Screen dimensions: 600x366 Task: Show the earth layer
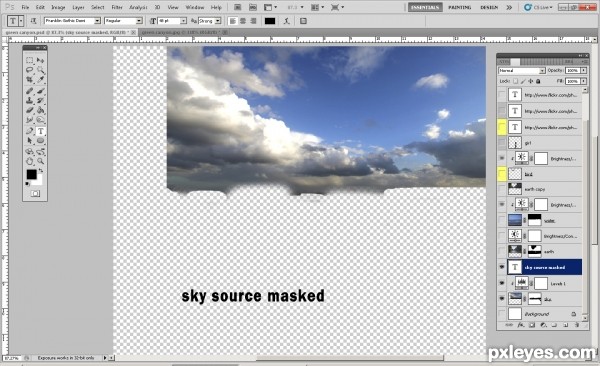(x=502, y=252)
